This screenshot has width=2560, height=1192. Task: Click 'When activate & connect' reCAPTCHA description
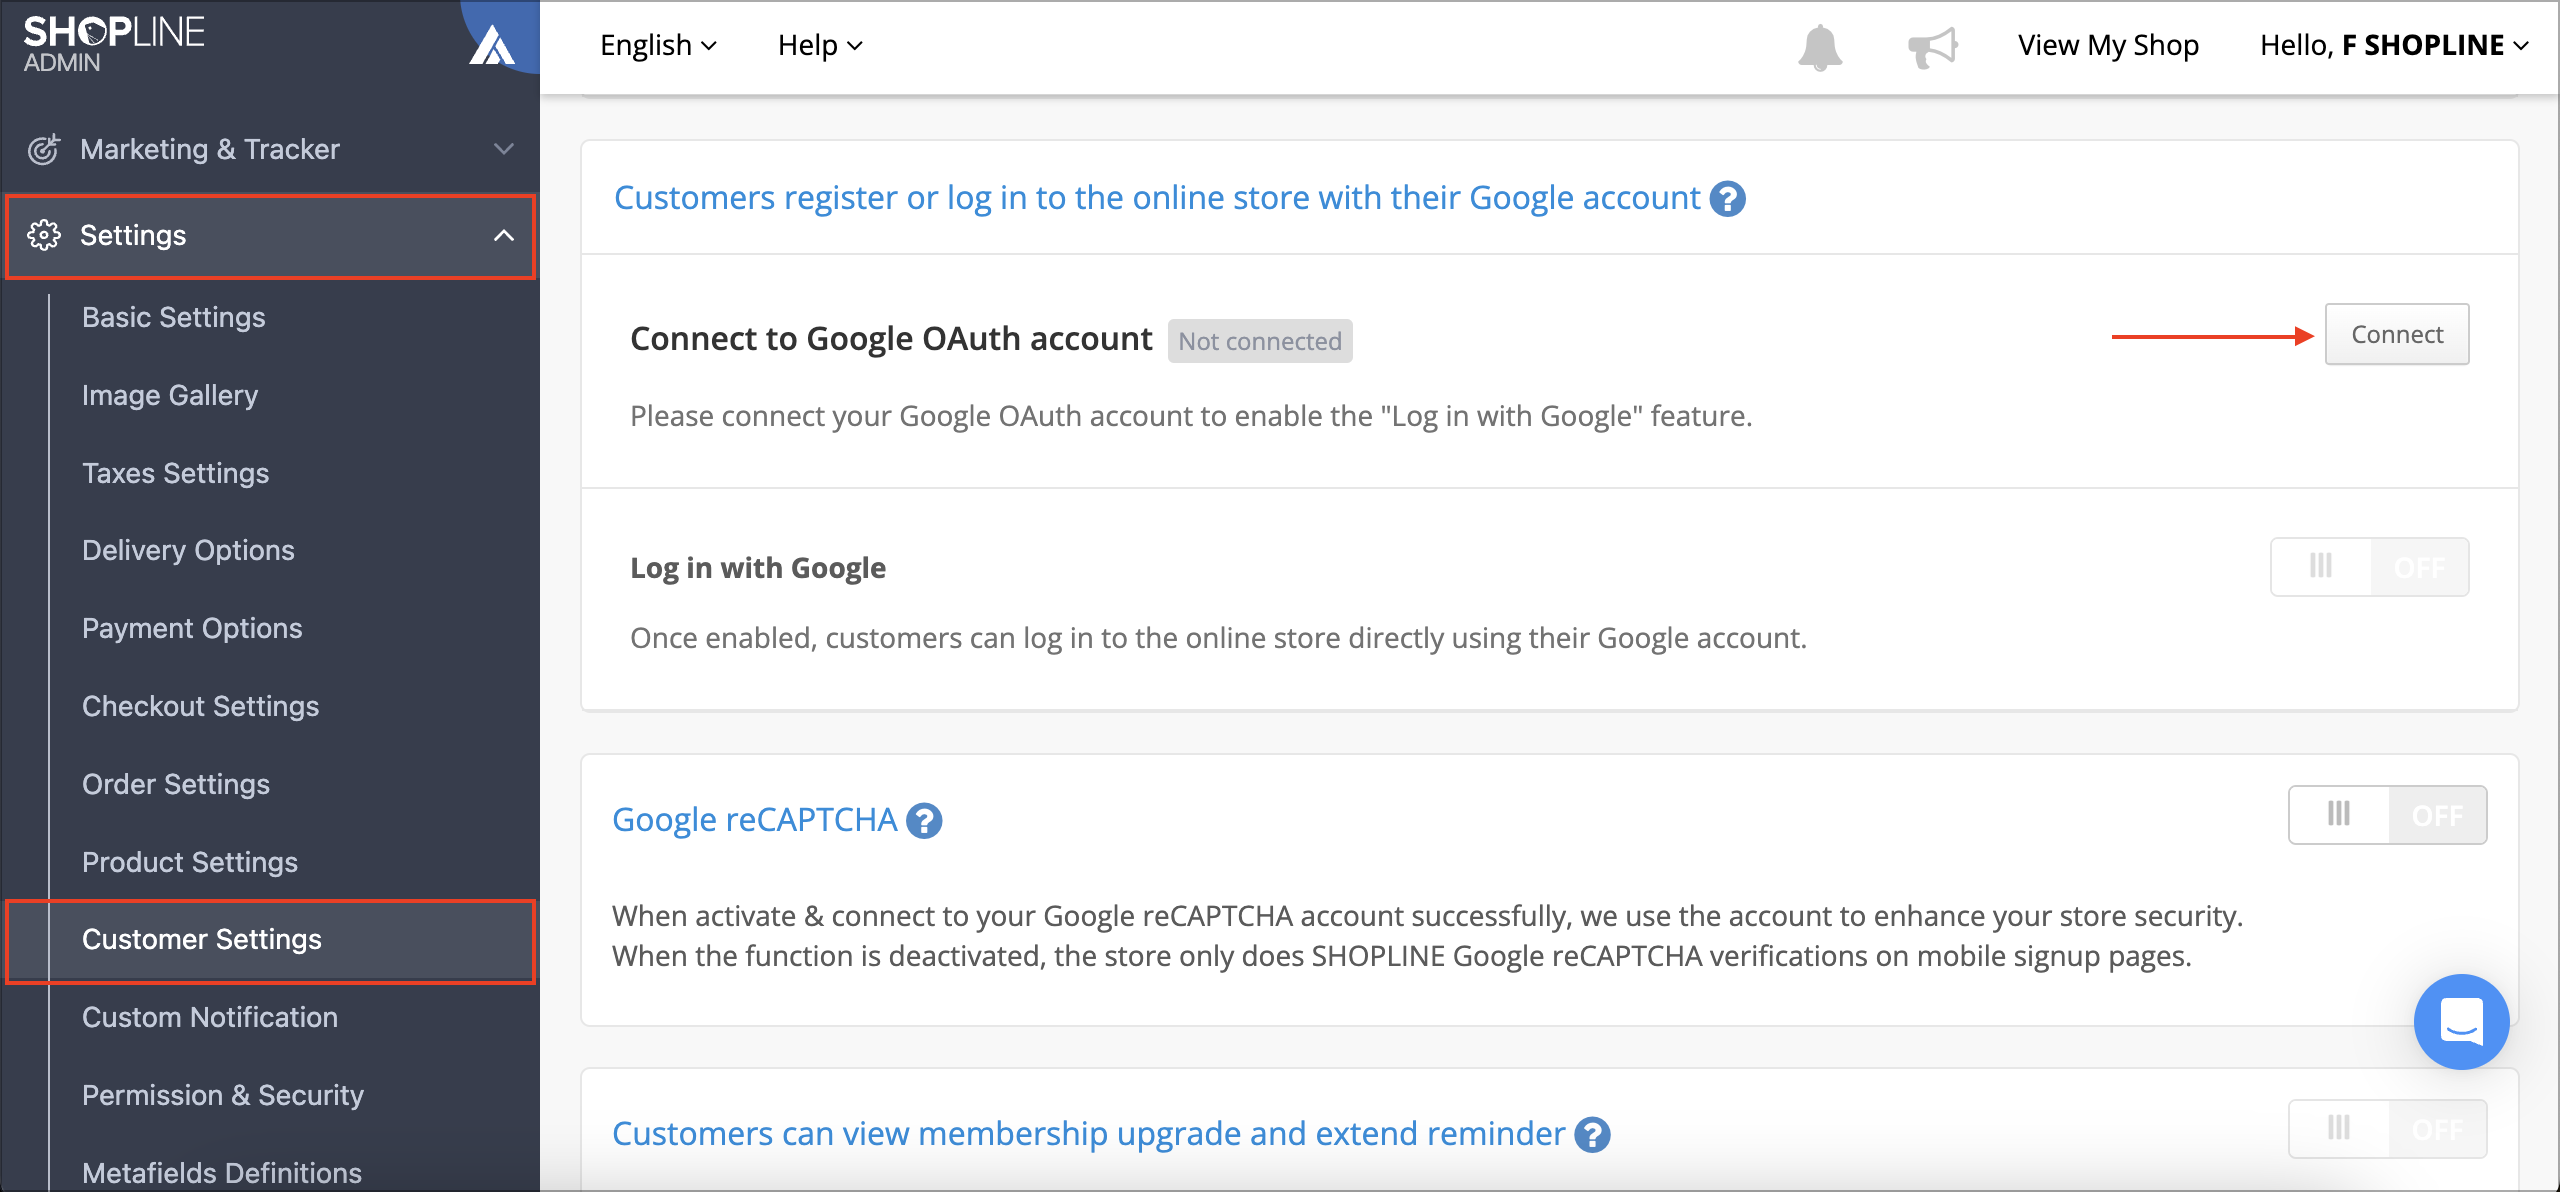[1428, 936]
